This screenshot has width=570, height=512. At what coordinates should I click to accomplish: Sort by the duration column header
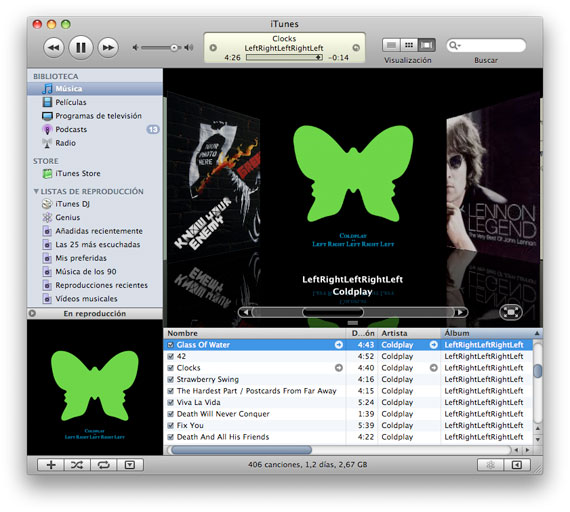coord(362,333)
